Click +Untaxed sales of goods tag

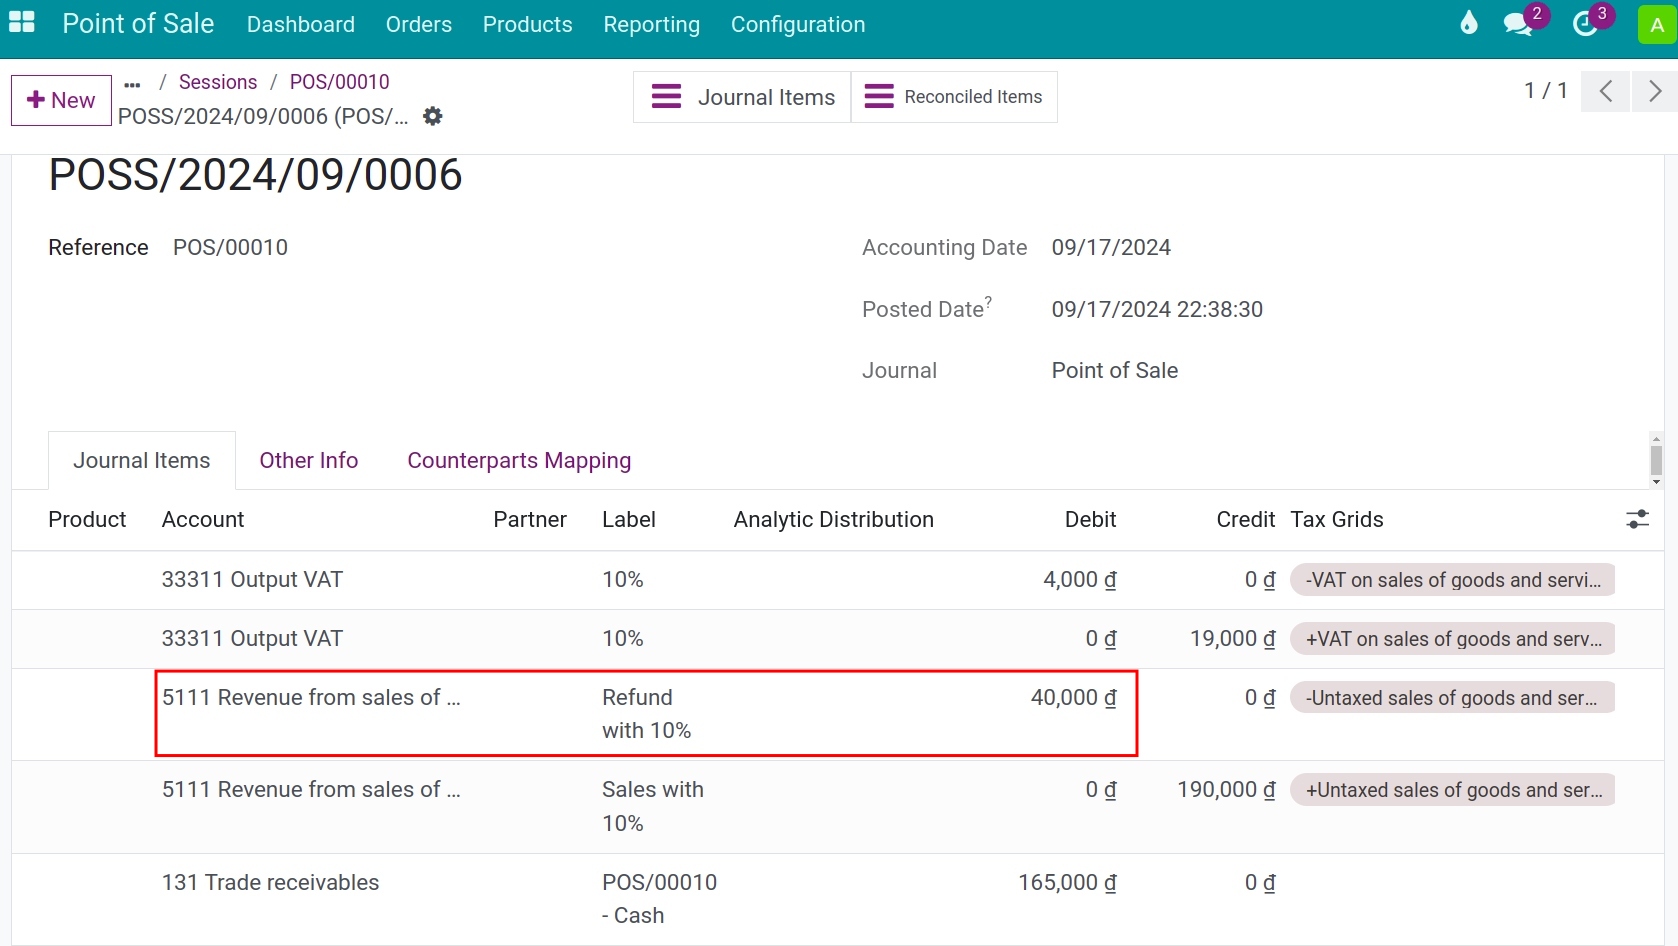pos(1452,790)
